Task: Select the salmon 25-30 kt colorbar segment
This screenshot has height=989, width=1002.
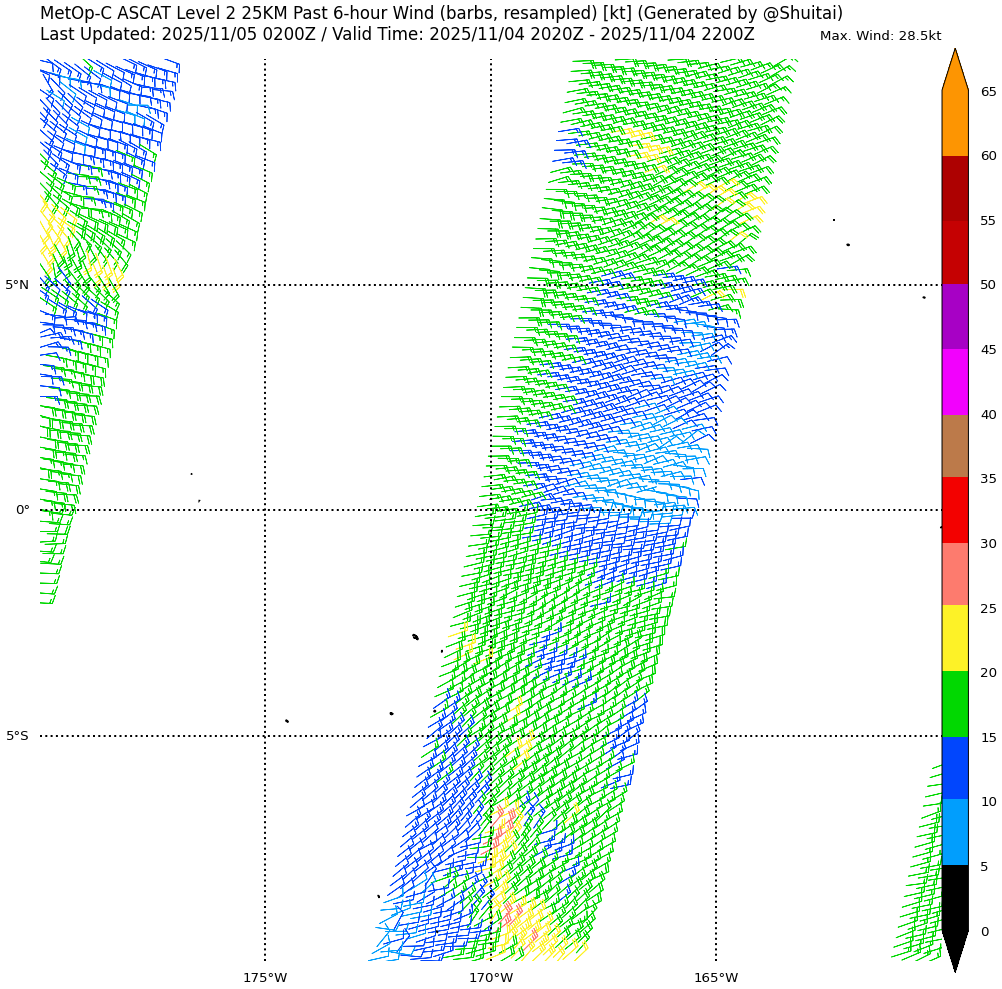Action: [x=955, y=574]
